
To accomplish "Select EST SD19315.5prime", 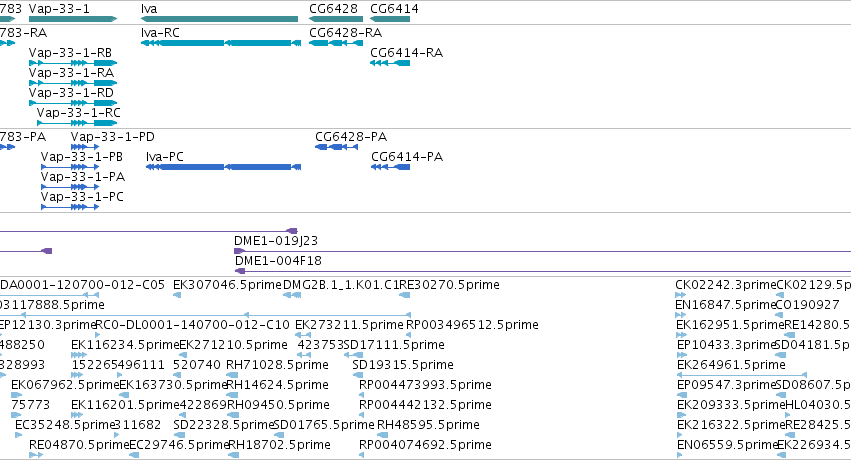I will click(403, 365).
